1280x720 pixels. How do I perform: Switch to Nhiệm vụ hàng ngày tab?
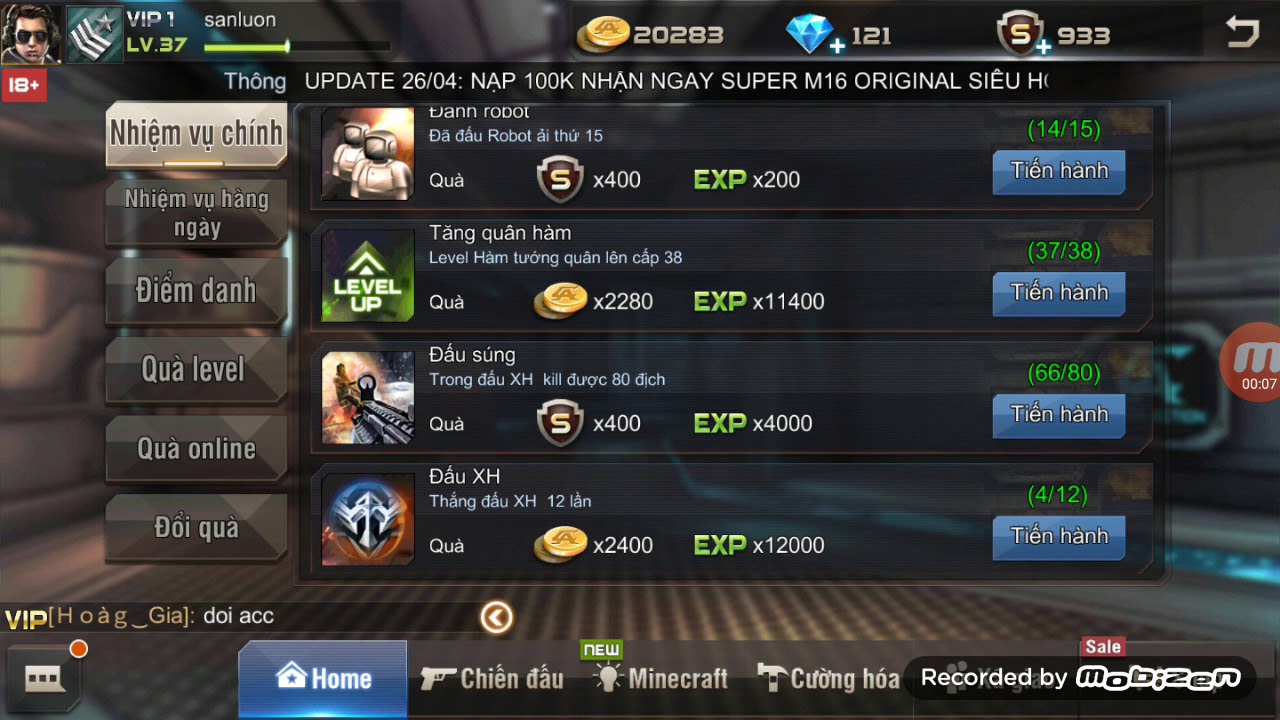click(196, 213)
